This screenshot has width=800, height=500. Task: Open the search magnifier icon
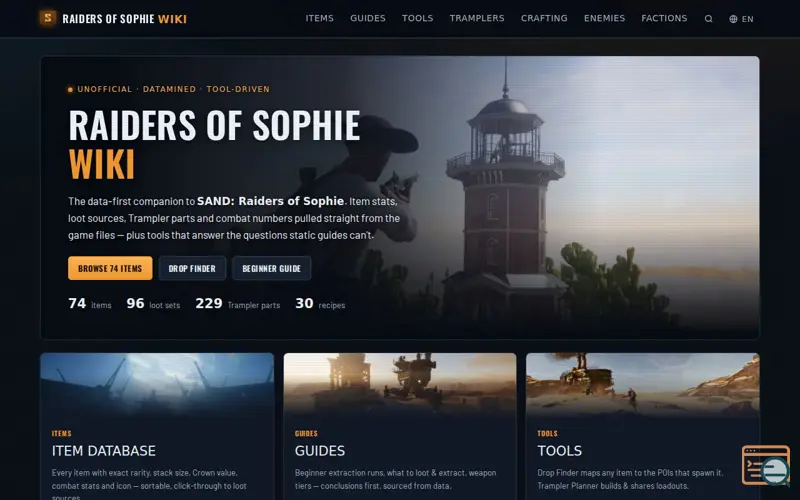click(x=708, y=19)
